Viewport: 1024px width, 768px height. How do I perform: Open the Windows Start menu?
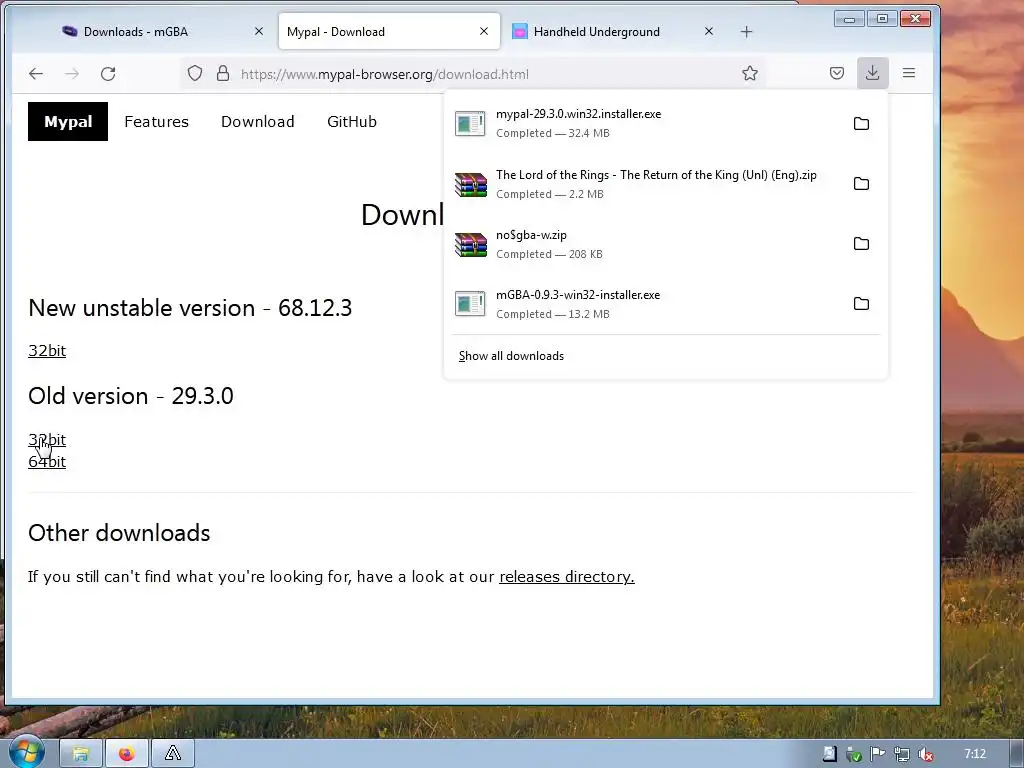(x=25, y=752)
